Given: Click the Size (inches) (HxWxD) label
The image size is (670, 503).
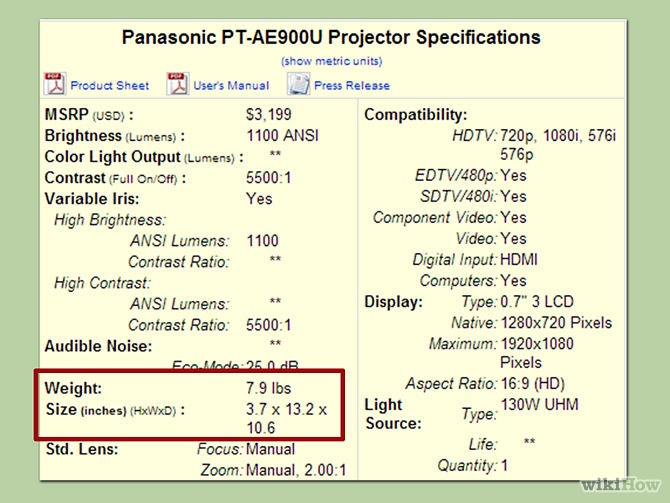Looking at the screenshot, I should tap(115, 410).
